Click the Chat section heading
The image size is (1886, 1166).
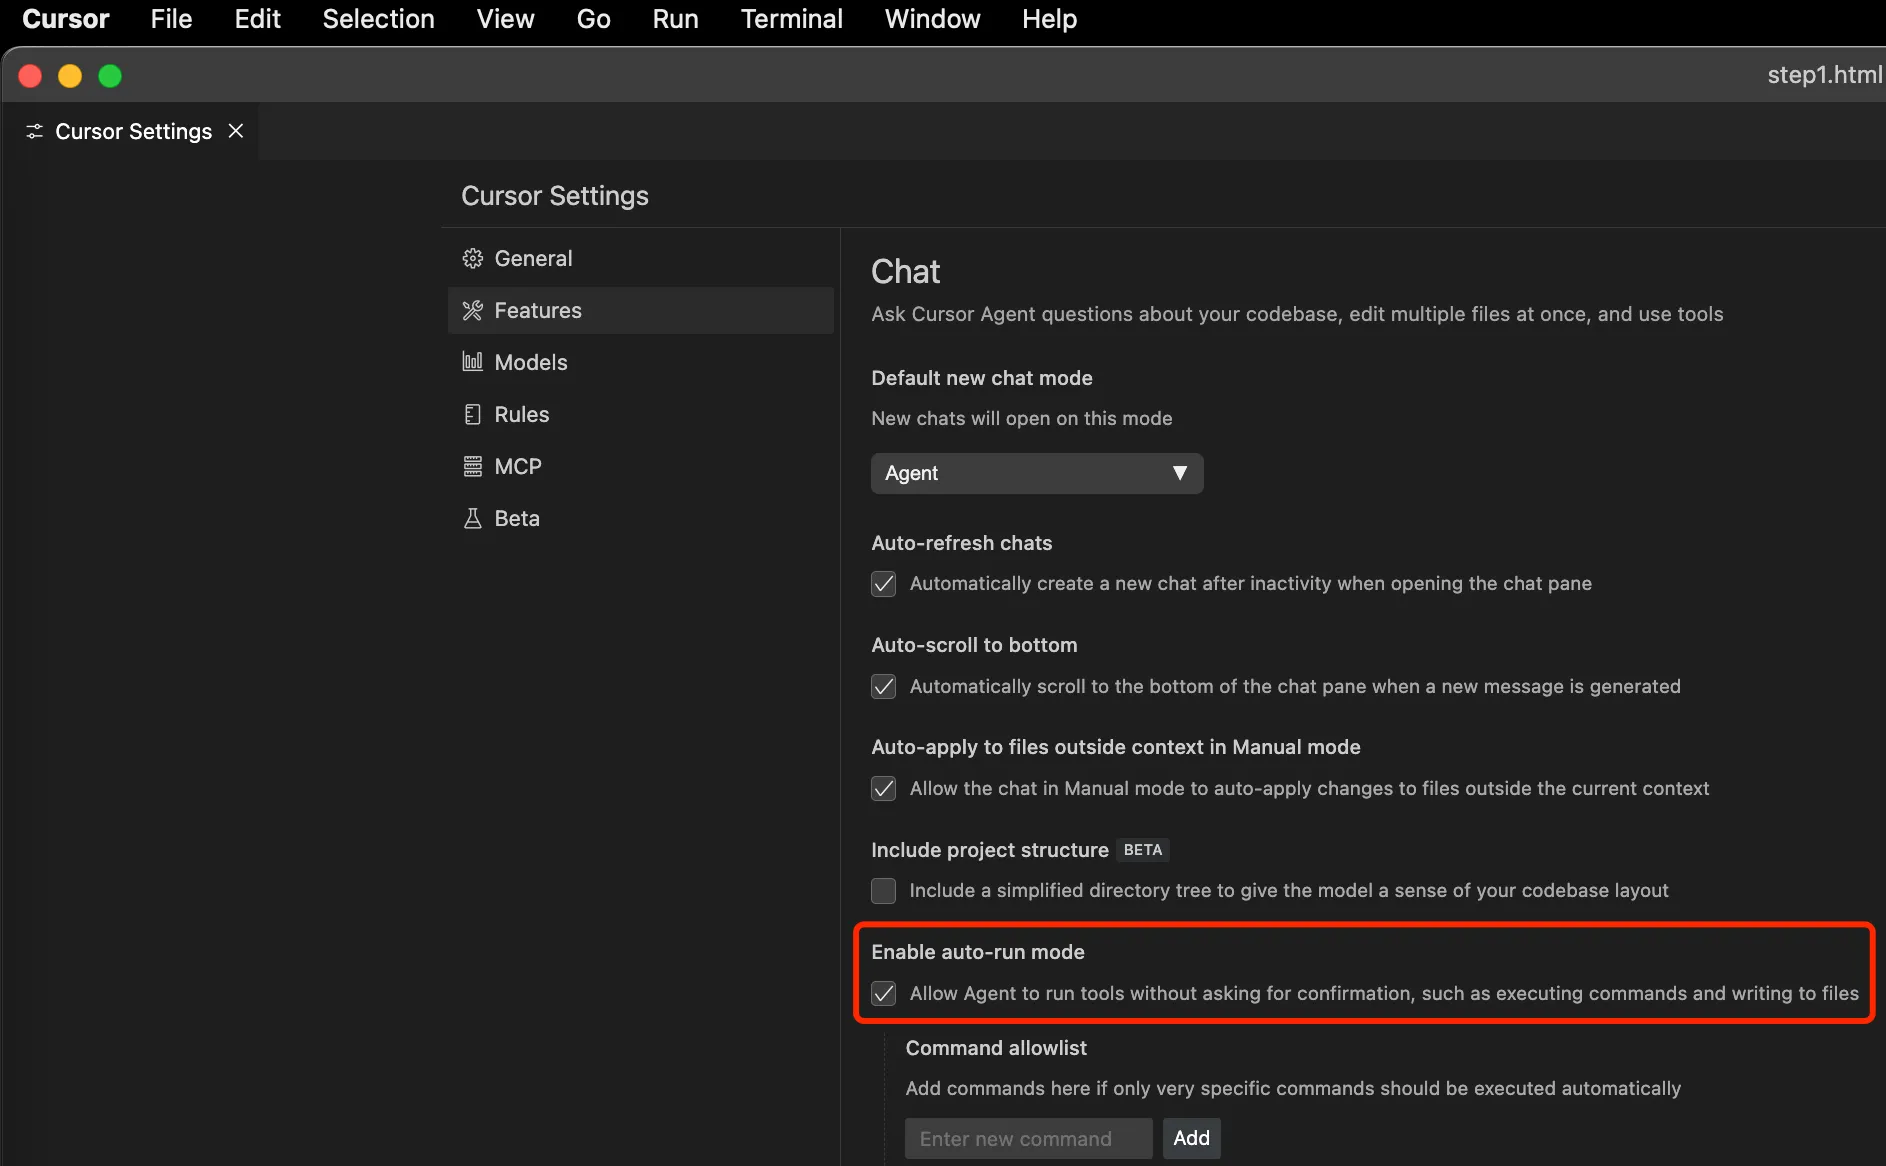point(905,272)
